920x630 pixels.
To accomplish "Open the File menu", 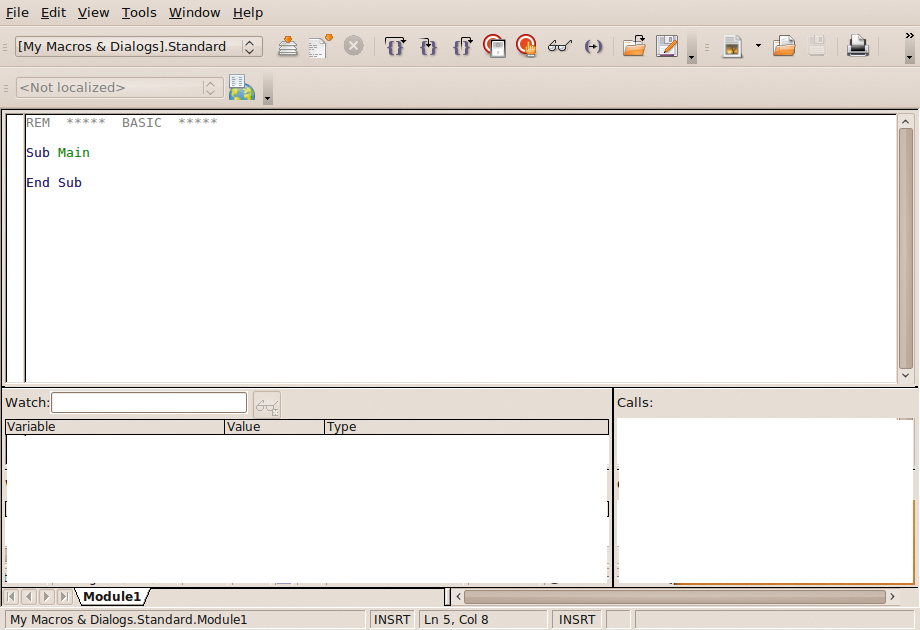I will [17, 12].
